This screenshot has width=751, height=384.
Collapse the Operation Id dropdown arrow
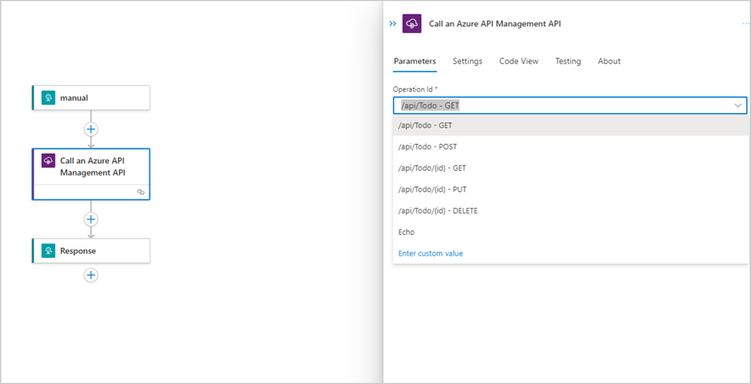pyautogui.click(x=738, y=105)
